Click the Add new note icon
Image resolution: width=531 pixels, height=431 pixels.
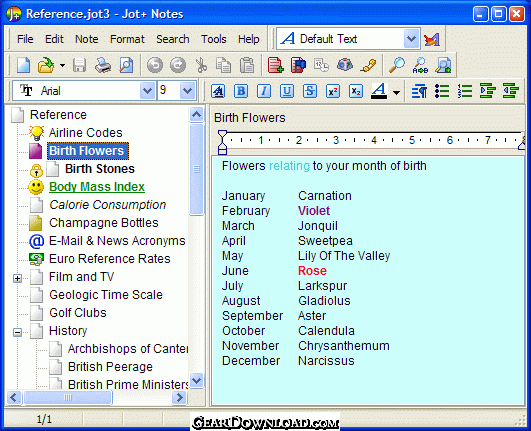pos(275,65)
